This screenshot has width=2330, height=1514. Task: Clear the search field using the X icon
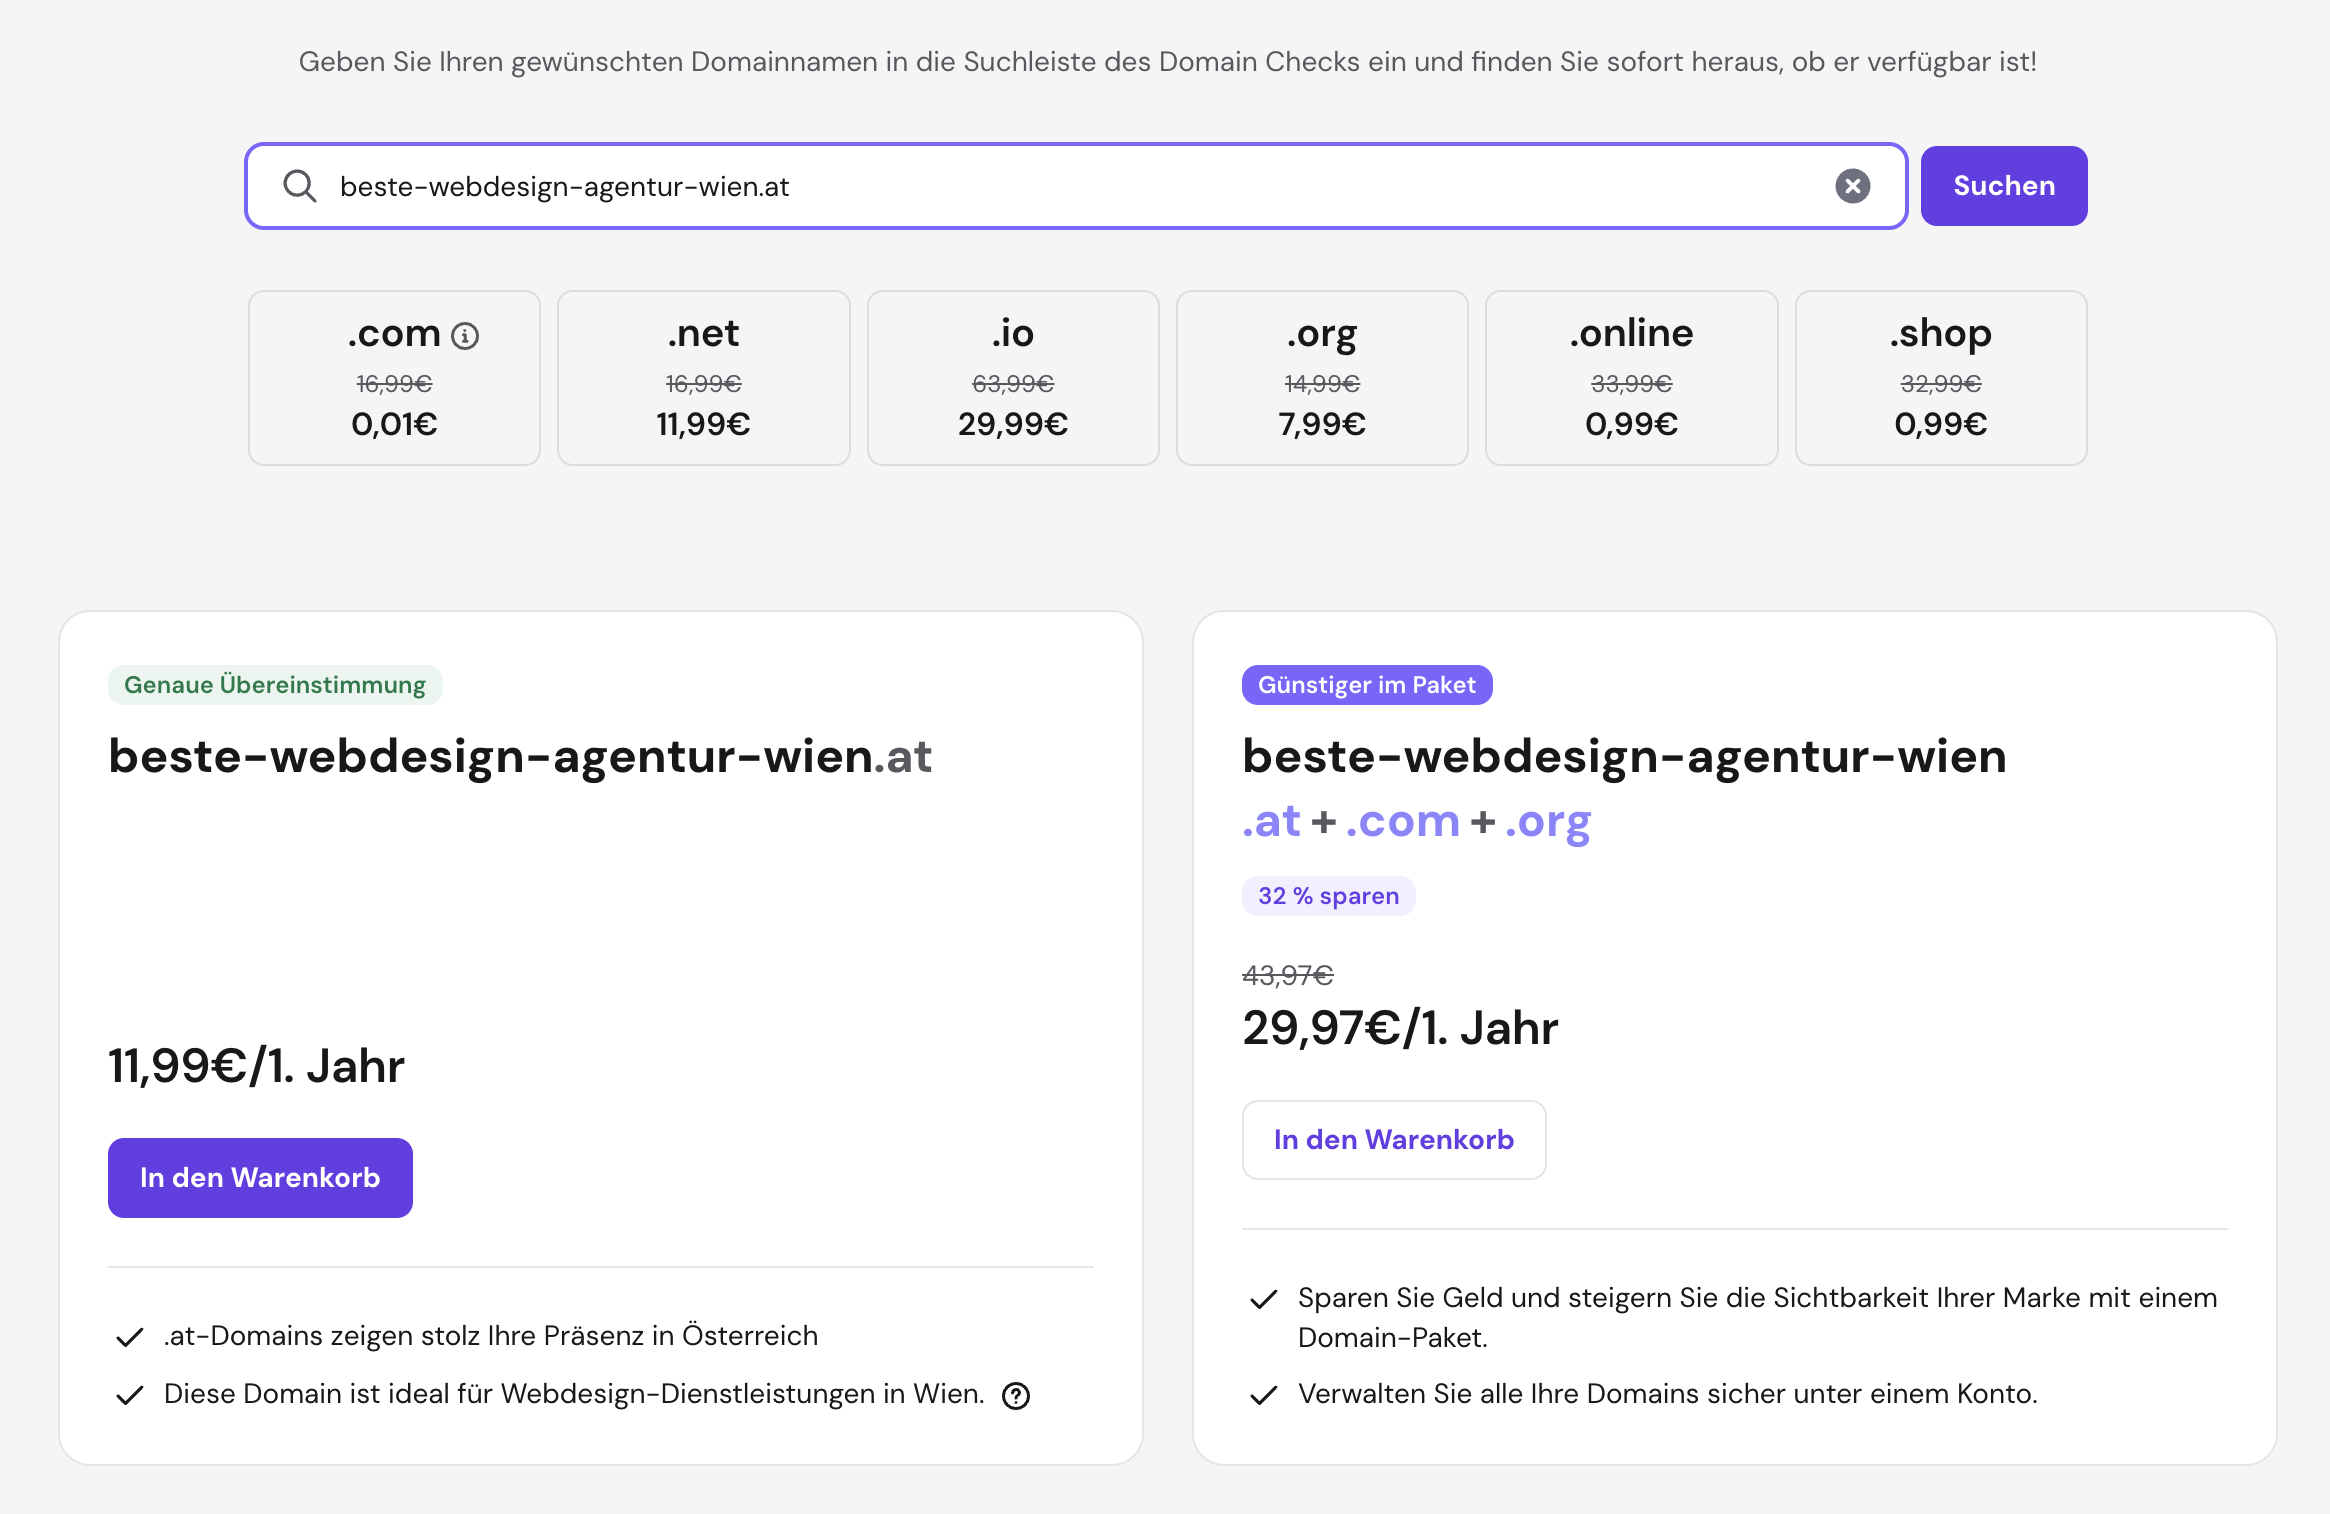click(x=1854, y=186)
